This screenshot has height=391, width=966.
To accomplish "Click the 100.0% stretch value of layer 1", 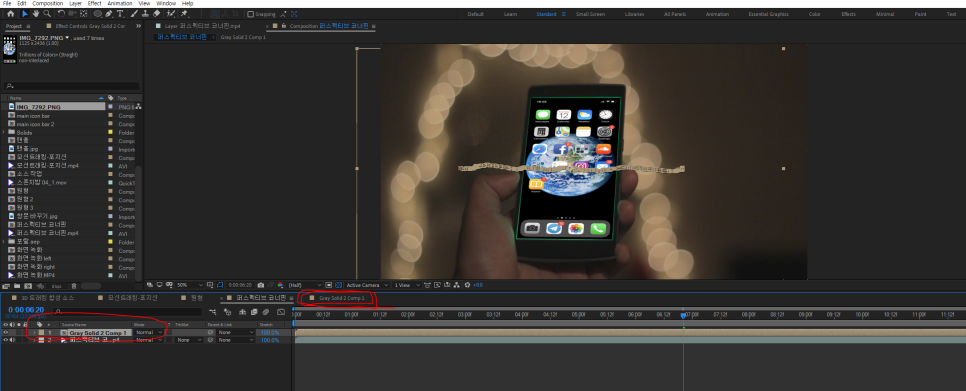I will [x=270, y=333].
